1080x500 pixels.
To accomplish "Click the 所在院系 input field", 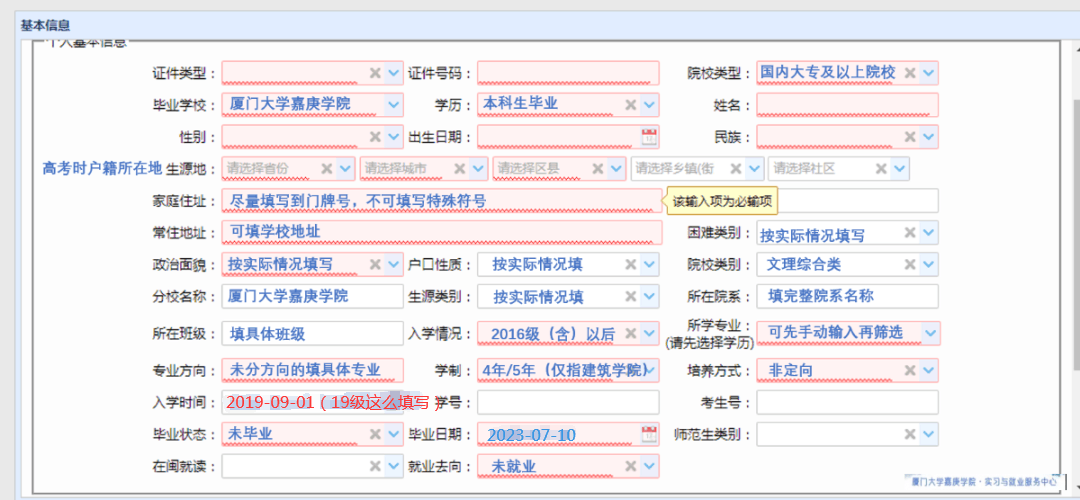I will pos(847,296).
